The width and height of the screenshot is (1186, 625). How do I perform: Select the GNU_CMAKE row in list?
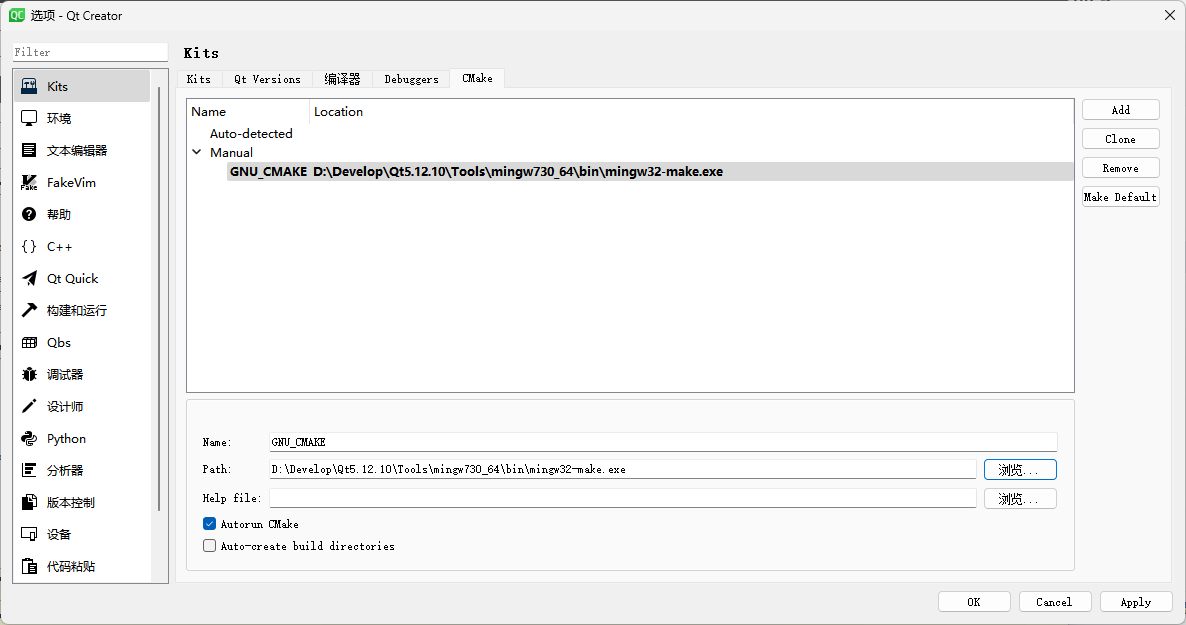pos(650,172)
